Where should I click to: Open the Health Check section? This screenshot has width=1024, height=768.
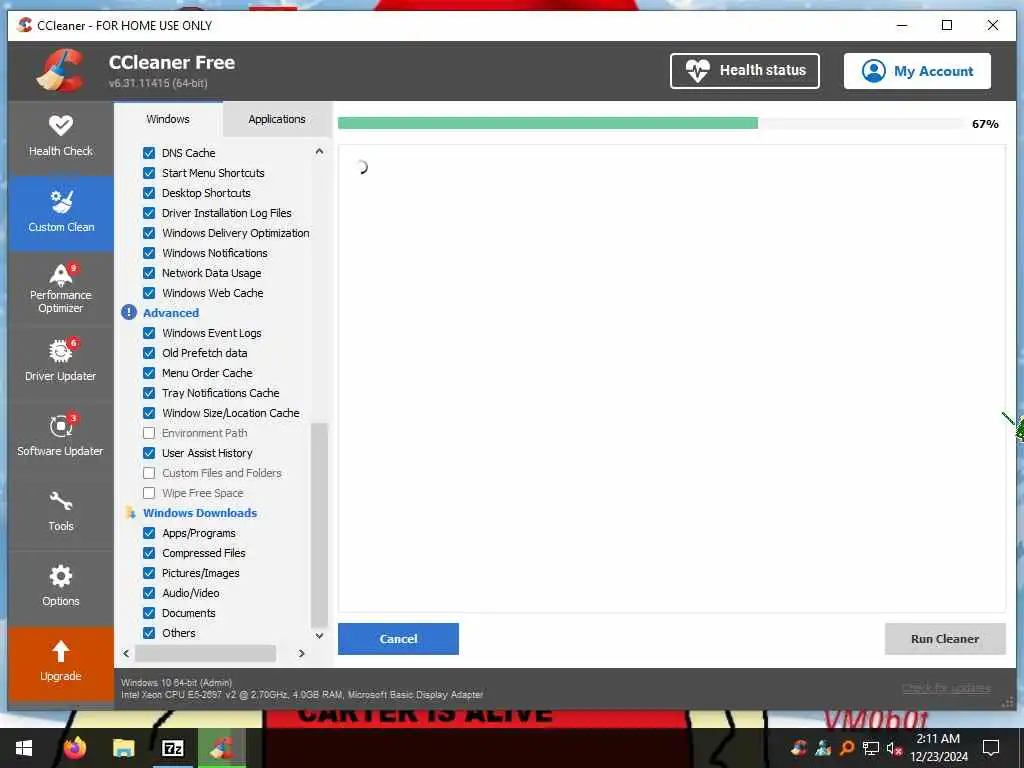pyautogui.click(x=61, y=136)
